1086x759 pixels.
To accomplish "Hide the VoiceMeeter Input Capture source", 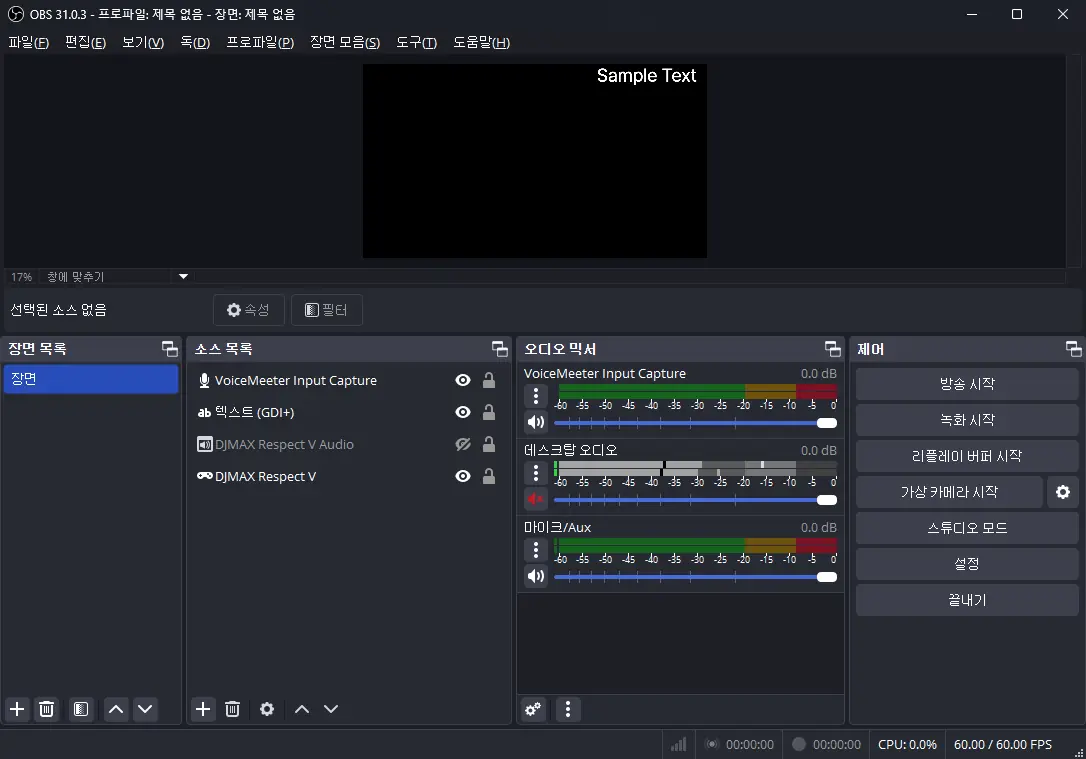I will (x=463, y=380).
